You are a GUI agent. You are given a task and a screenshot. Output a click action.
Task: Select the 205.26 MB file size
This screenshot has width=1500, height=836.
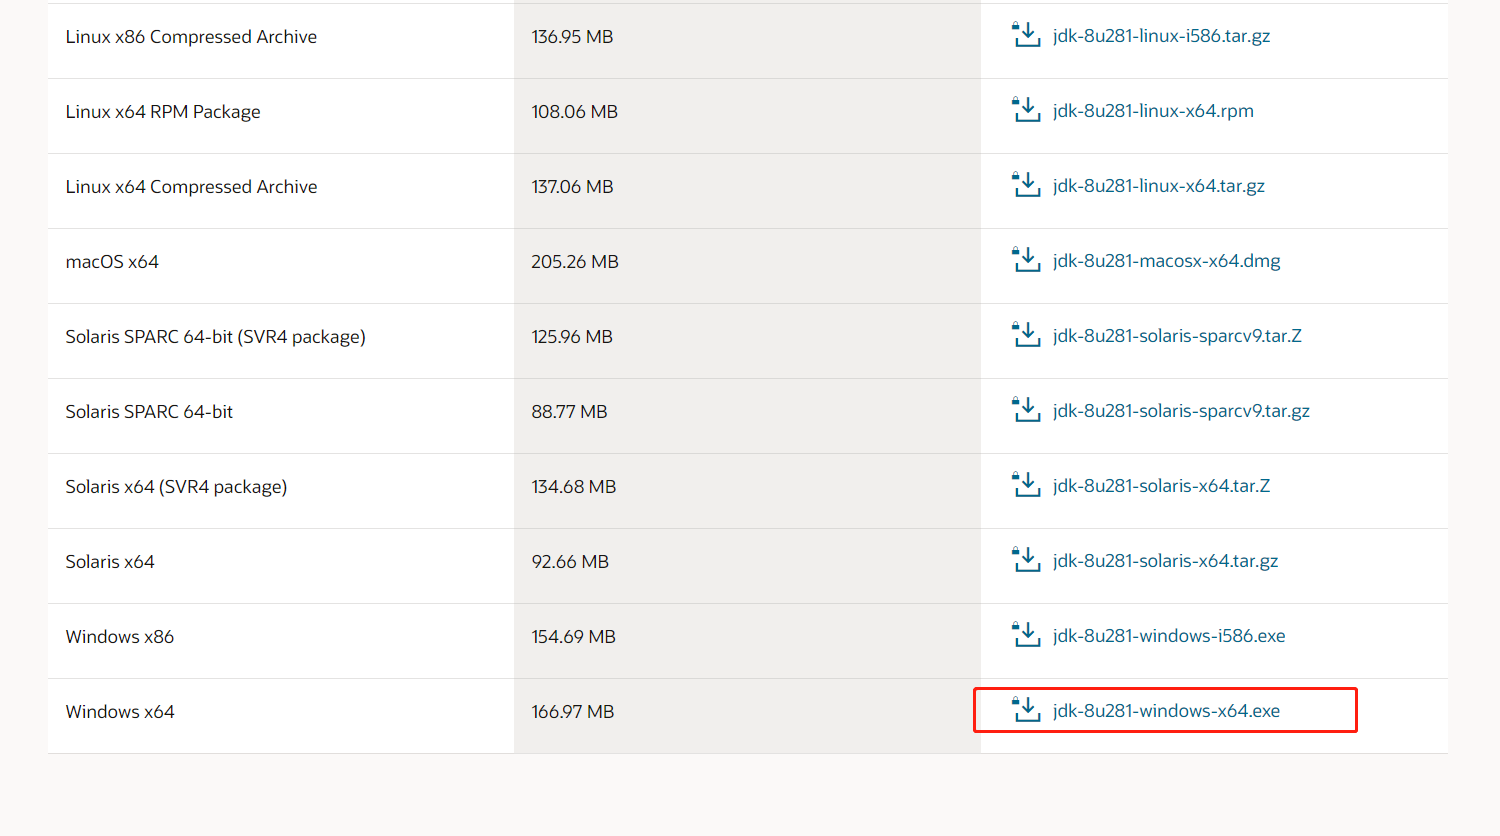pyautogui.click(x=575, y=262)
